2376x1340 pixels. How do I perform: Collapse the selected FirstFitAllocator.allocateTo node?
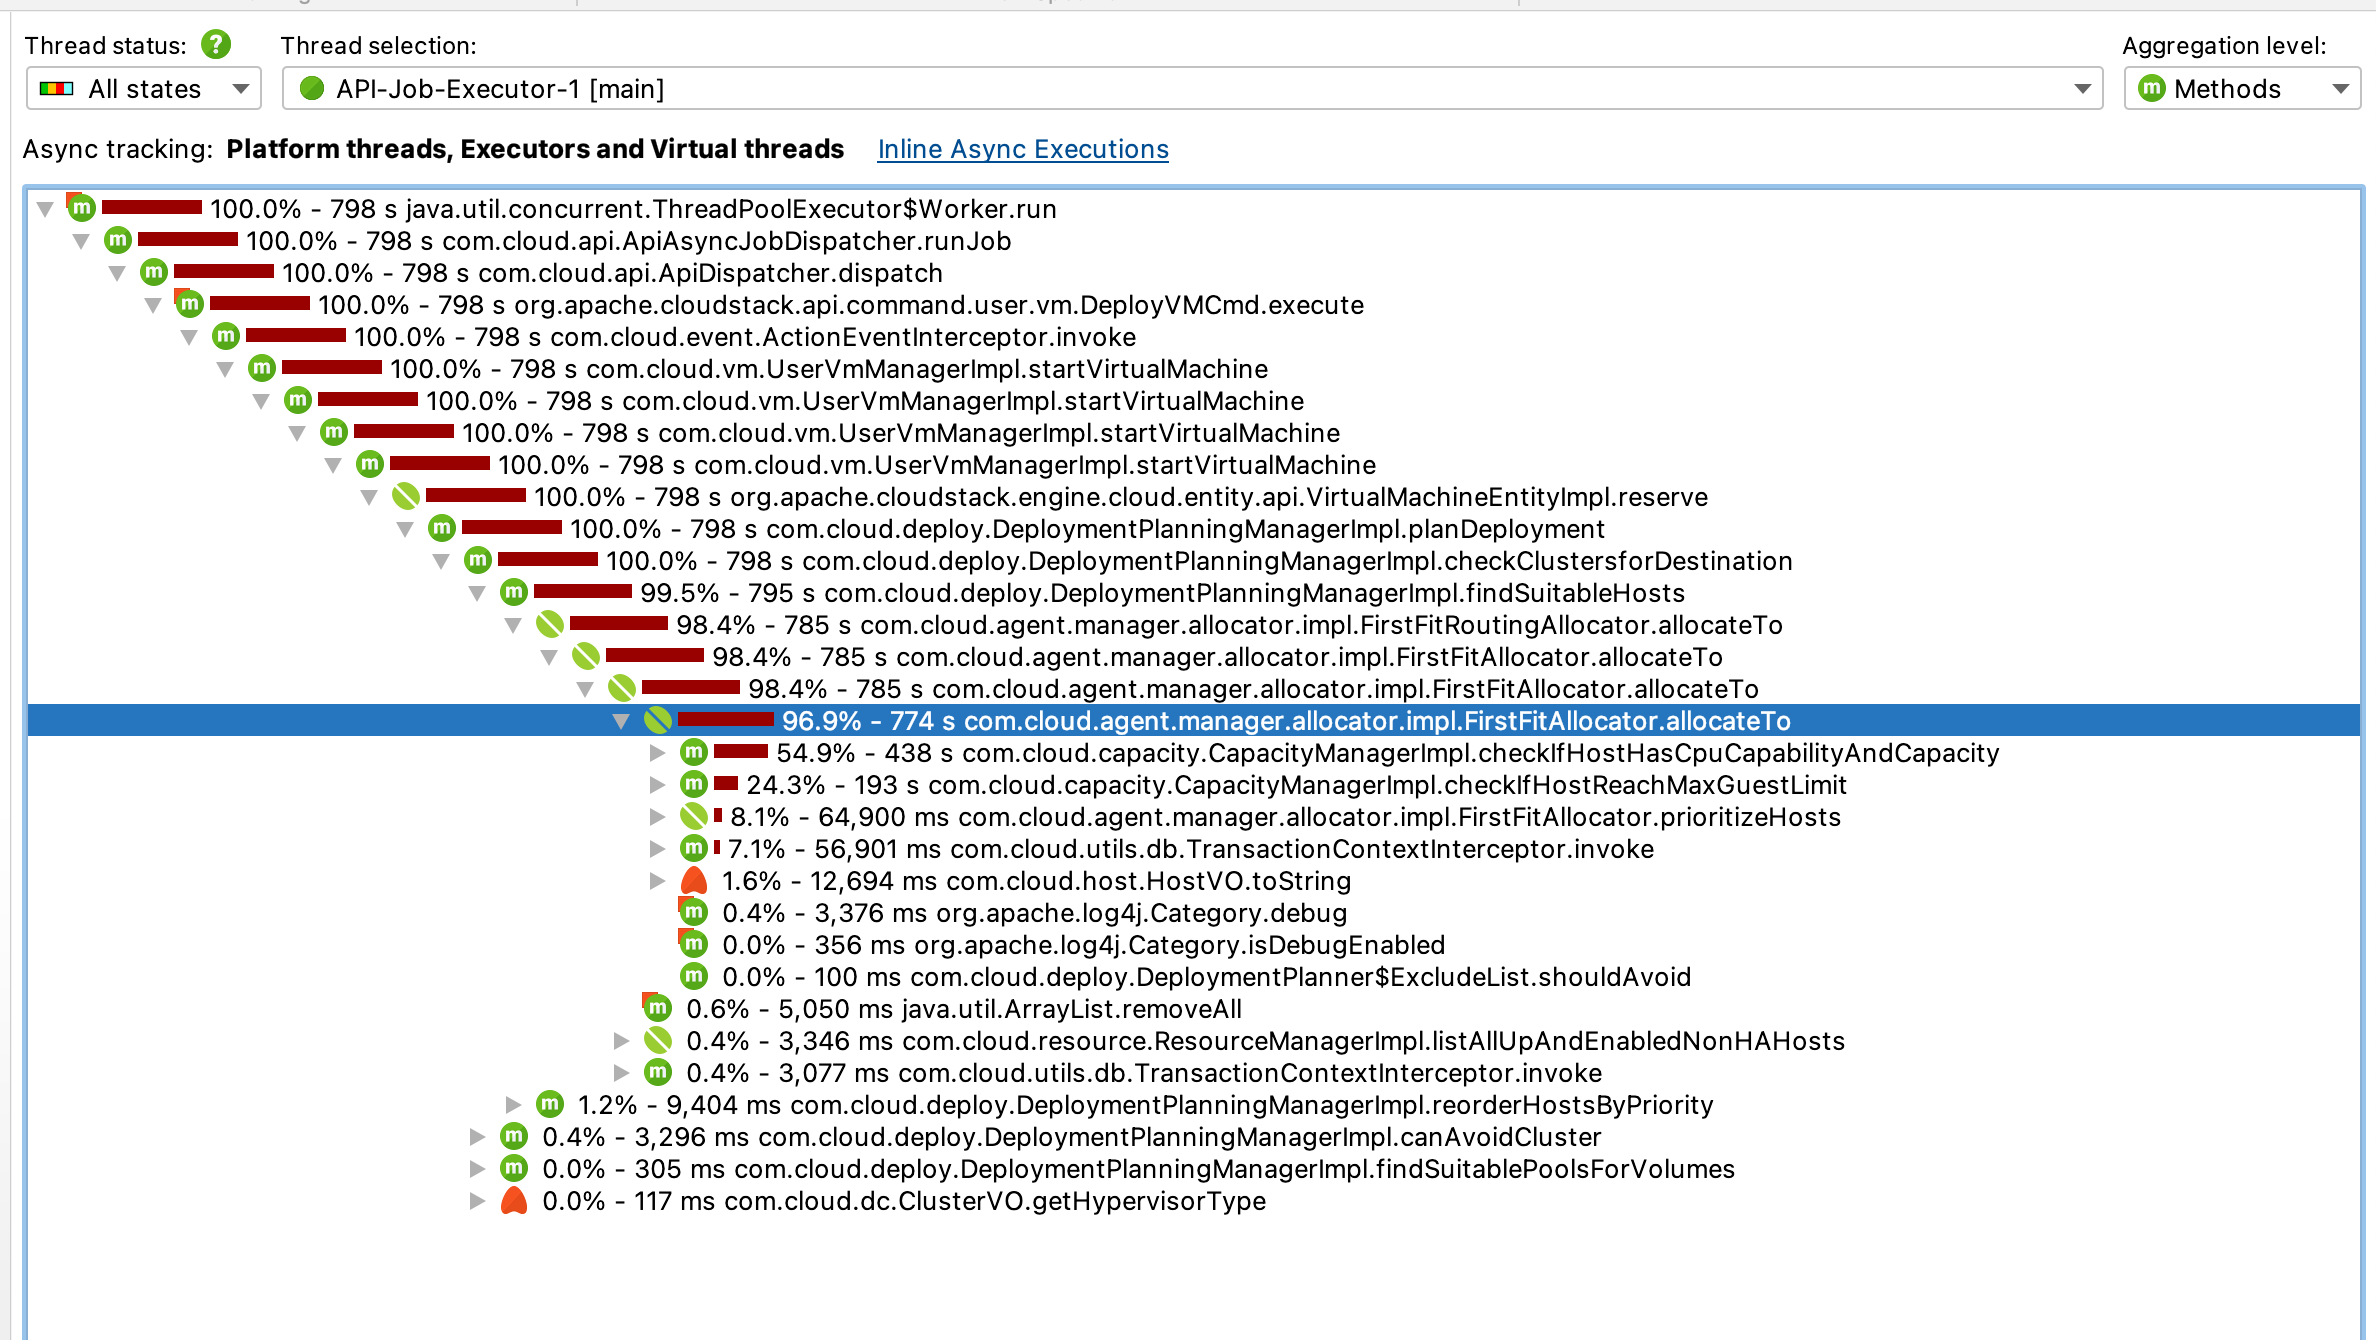click(621, 721)
